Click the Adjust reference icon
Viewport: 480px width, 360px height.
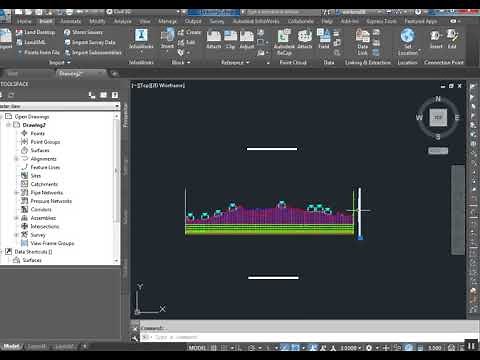pos(247,36)
